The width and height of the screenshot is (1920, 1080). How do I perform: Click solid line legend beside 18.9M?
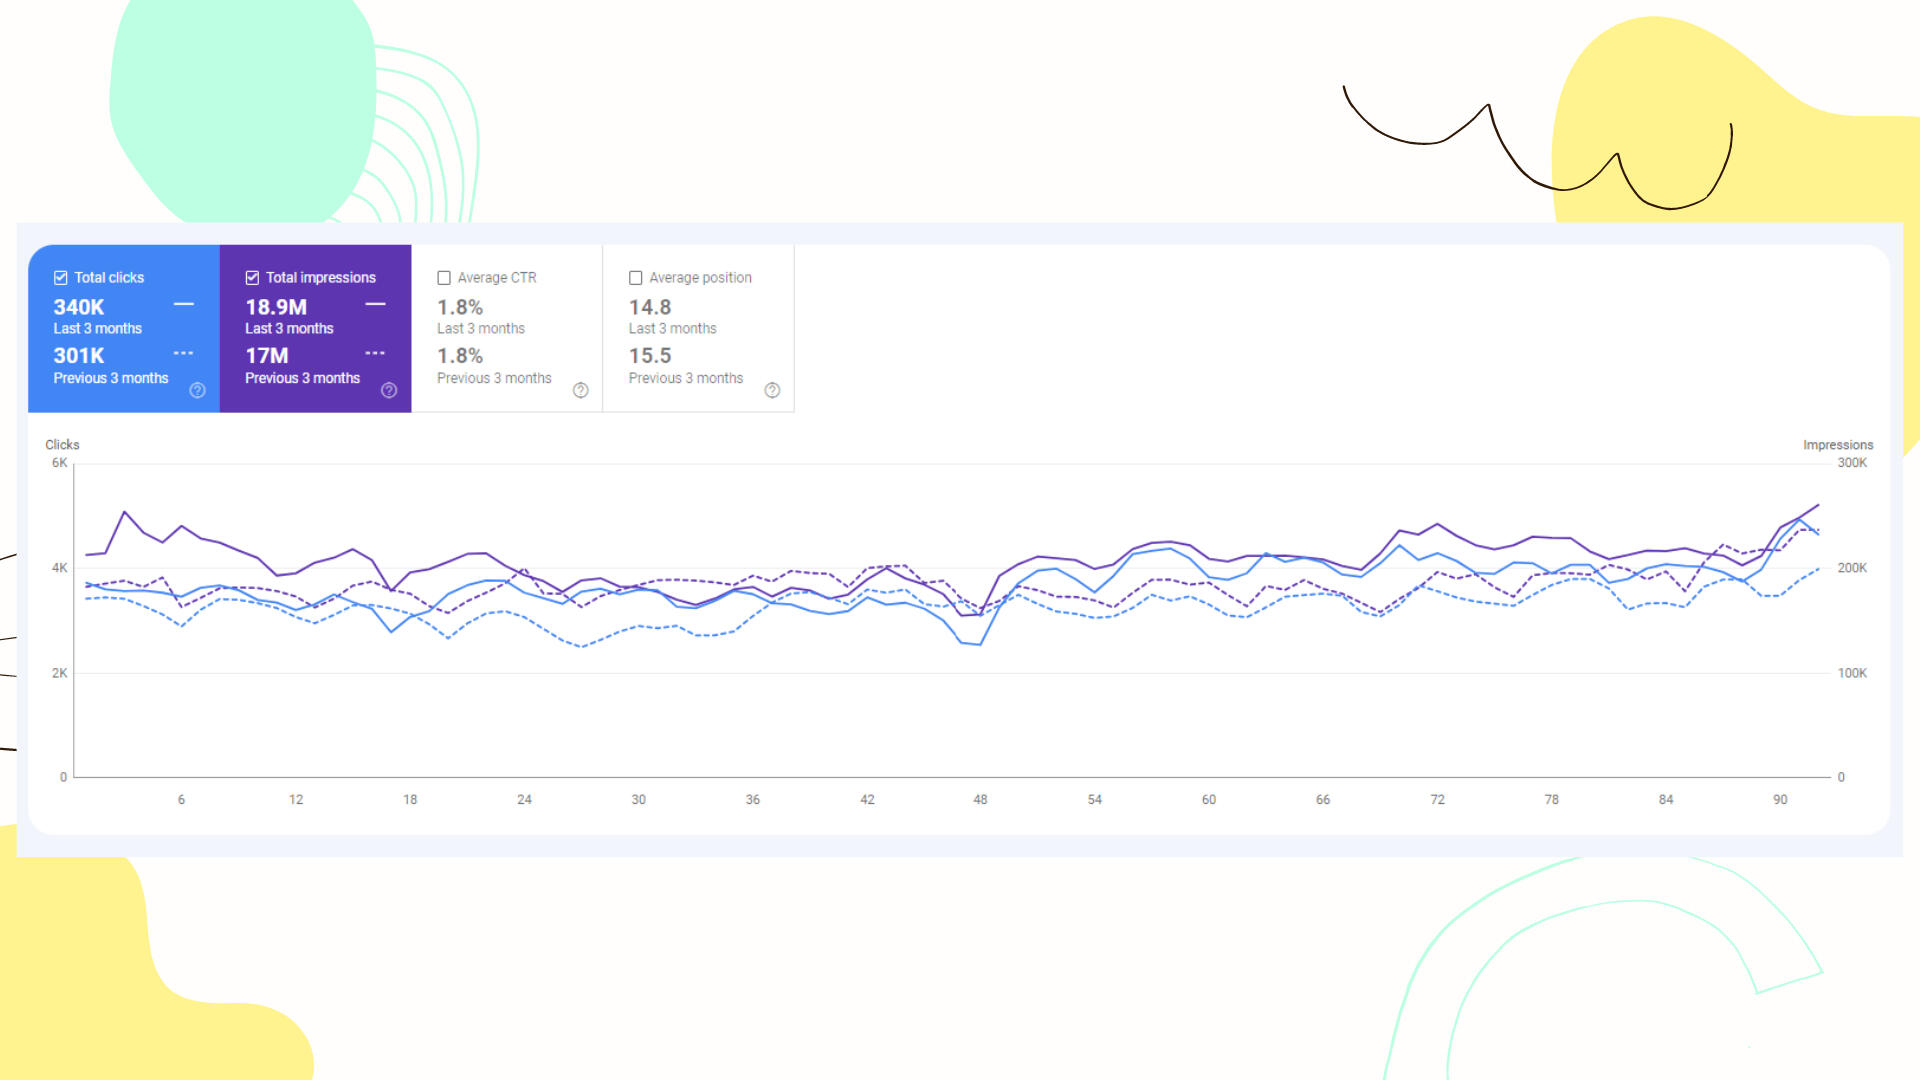coord(375,304)
